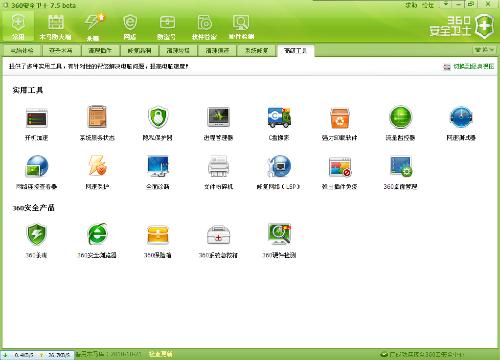This screenshot has height=360, width=500.
Task: Click the green link beside the top-right list icon
Action: point(474,66)
